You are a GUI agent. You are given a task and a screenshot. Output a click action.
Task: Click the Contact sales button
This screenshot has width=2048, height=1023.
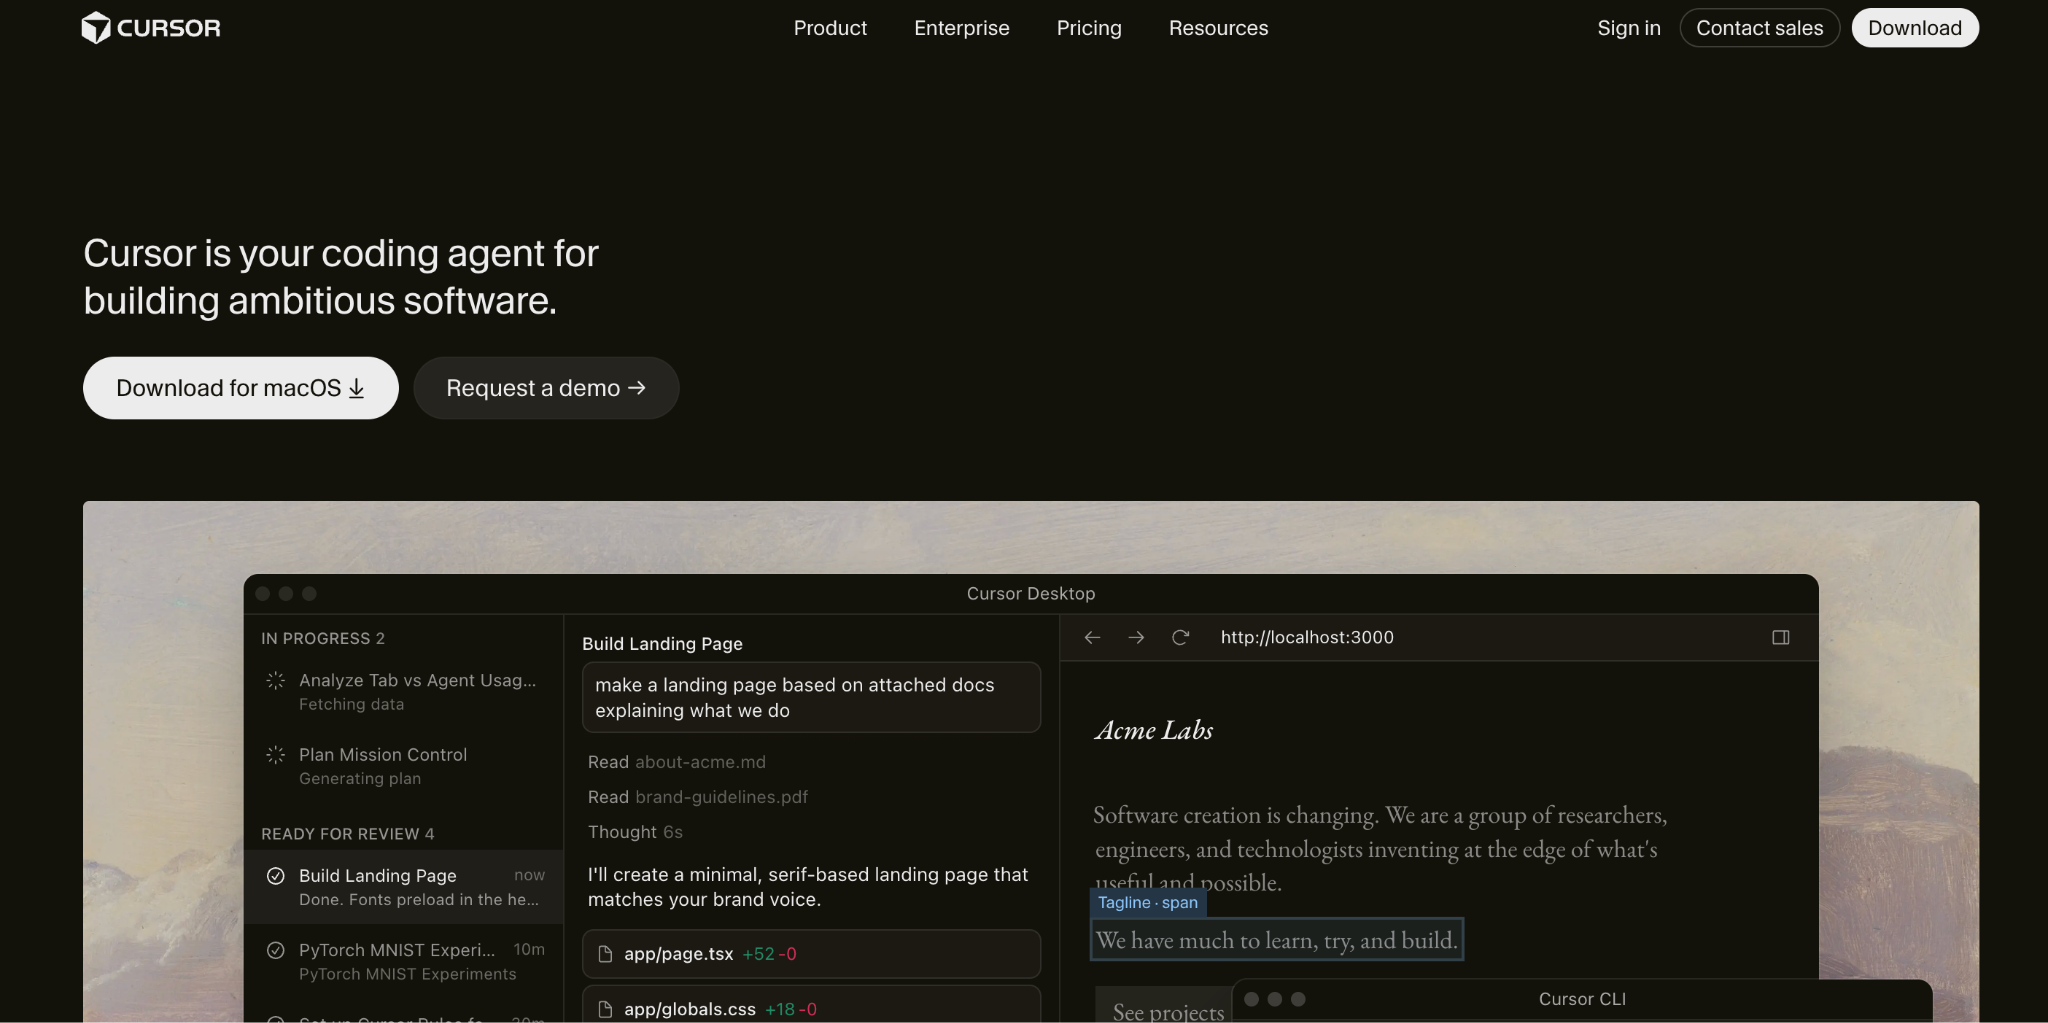click(1760, 28)
